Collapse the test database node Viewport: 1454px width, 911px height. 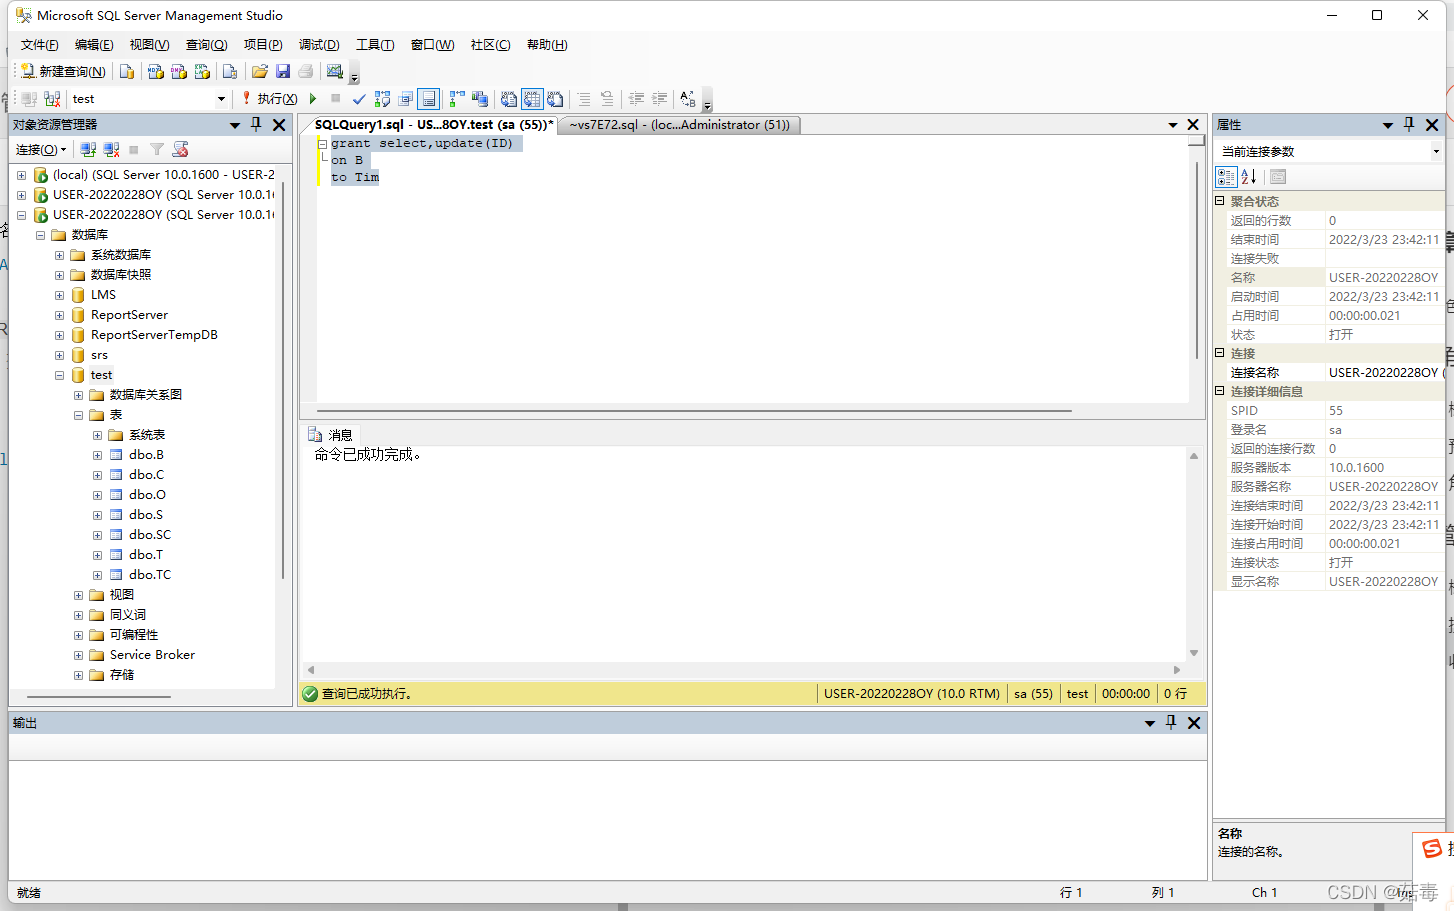pyautogui.click(x=59, y=375)
